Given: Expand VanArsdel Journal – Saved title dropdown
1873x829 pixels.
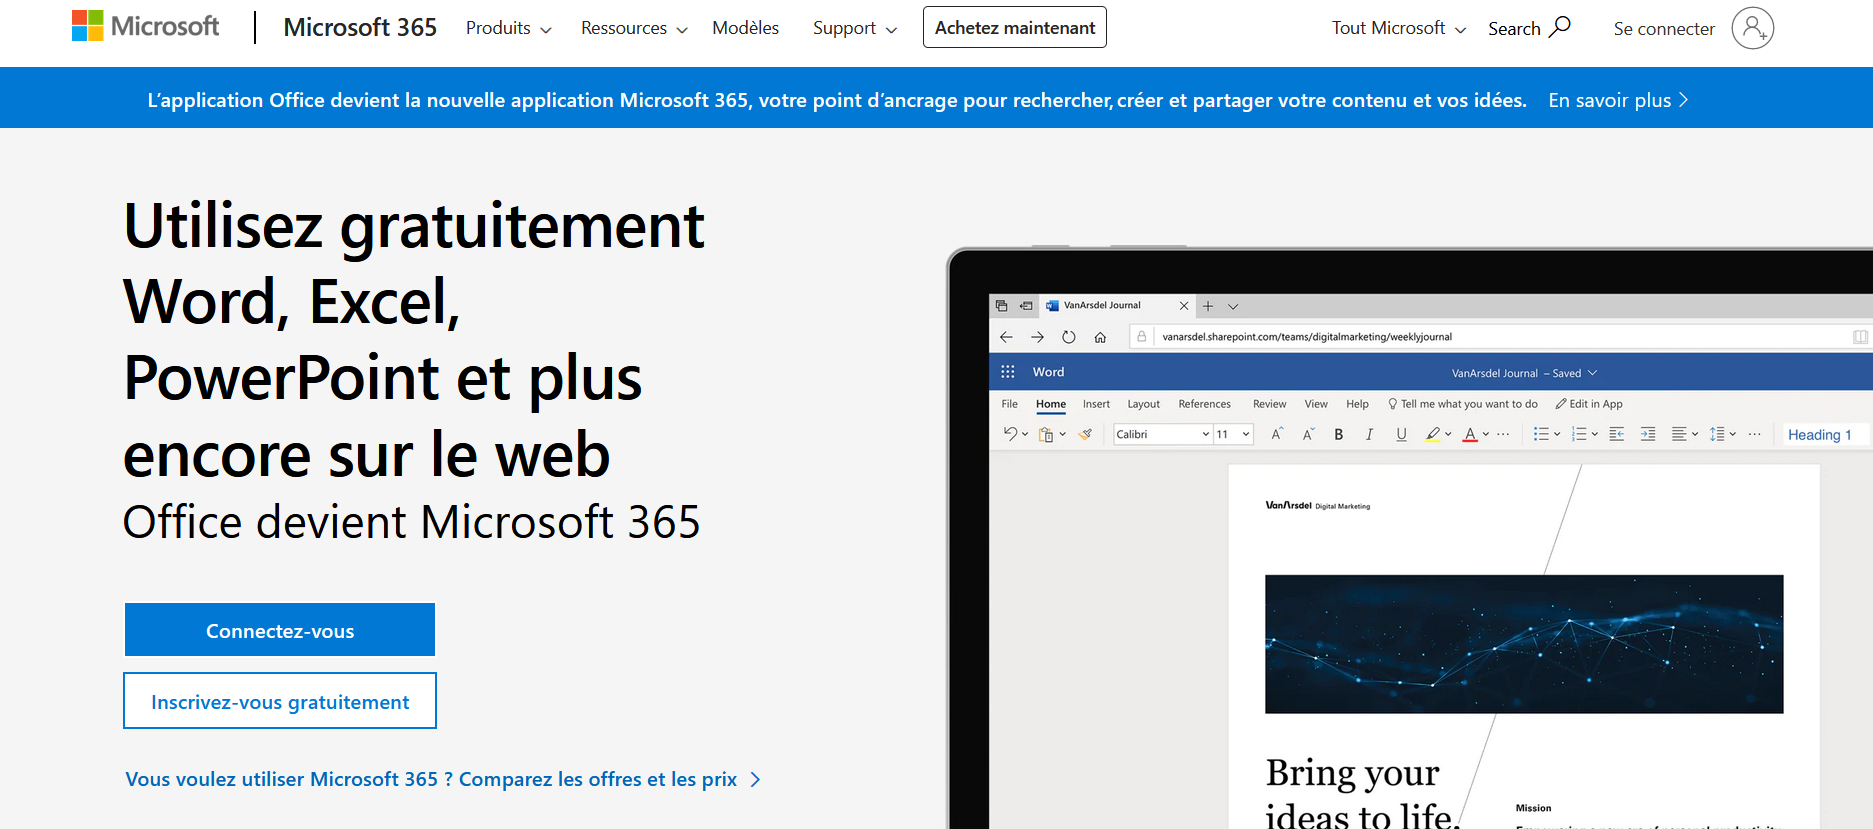Looking at the screenshot, I should 1524,373.
